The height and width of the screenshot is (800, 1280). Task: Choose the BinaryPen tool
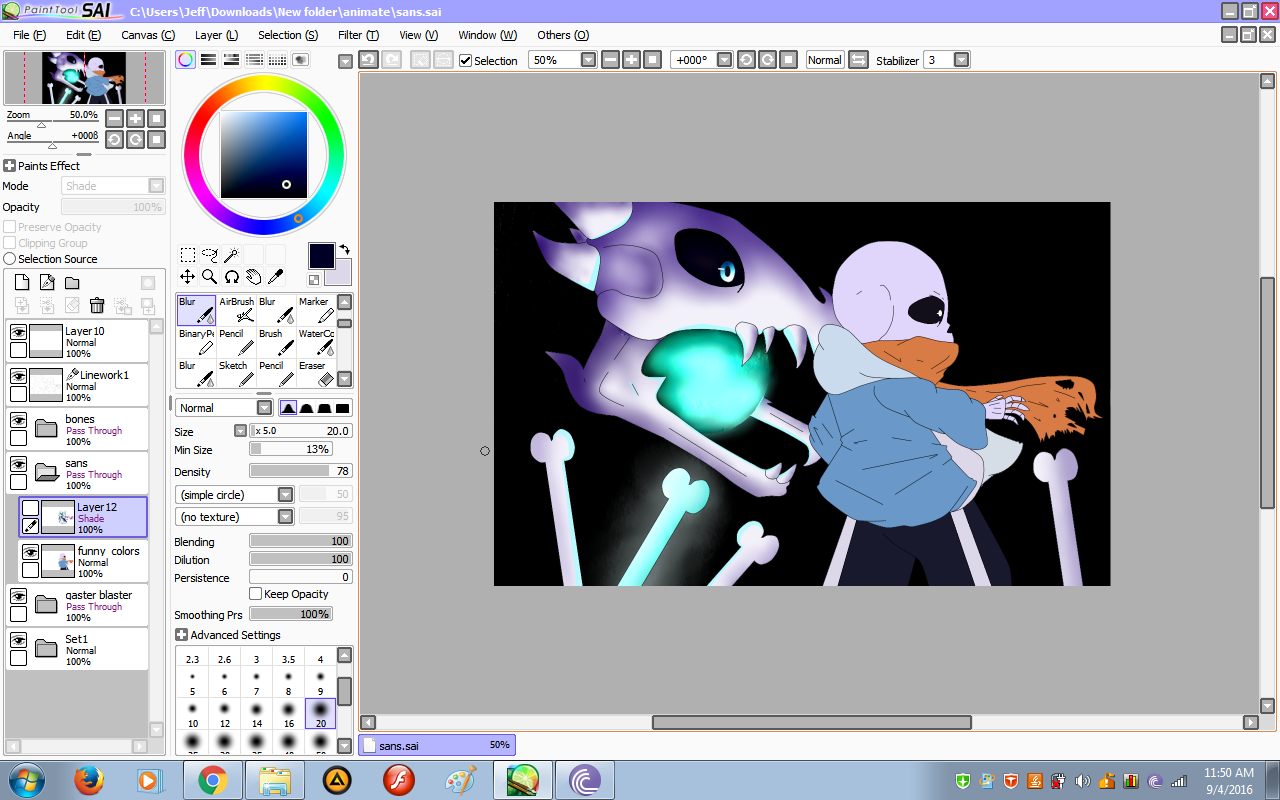tap(196, 342)
